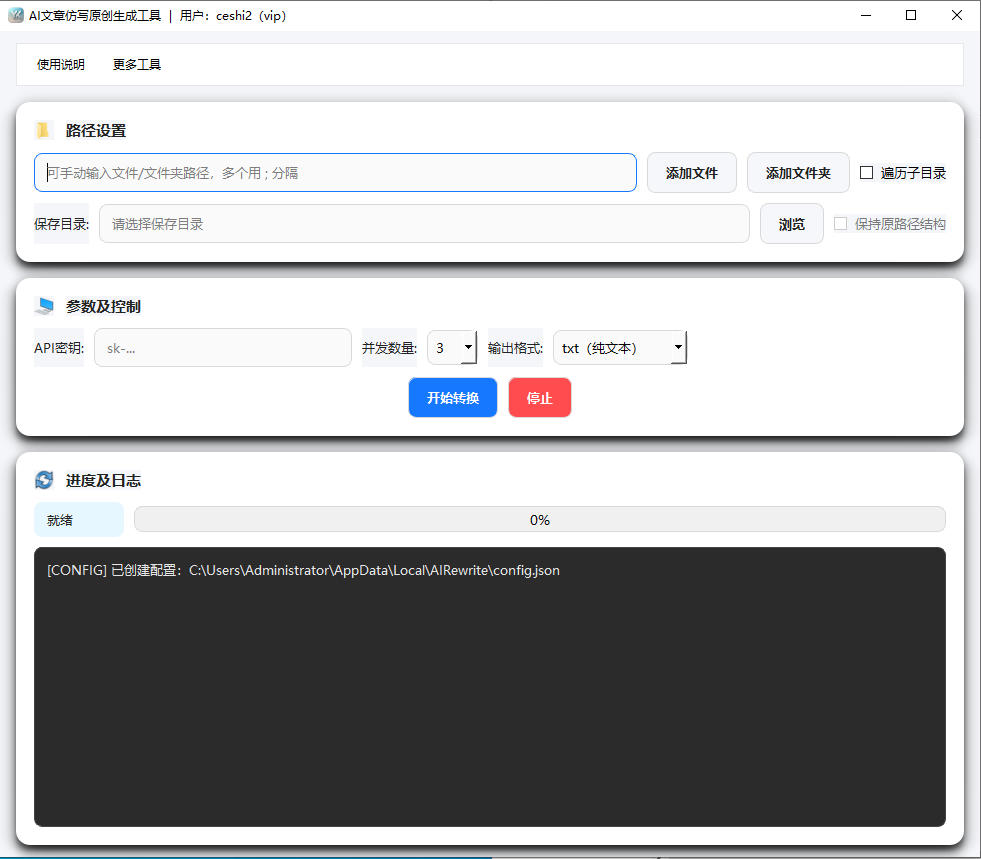Viewport: 981px width, 859px height.
Task: Click the 进度及日志 section title
Action: click(103, 480)
